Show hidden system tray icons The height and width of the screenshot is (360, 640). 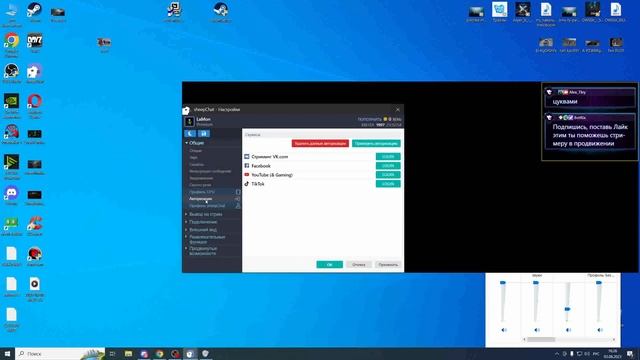(557, 354)
